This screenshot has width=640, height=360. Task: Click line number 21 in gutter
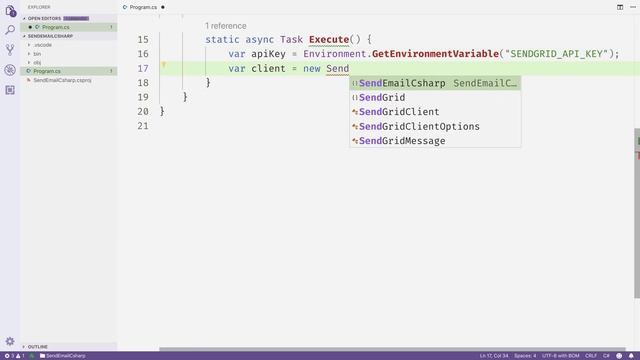tap(143, 126)
